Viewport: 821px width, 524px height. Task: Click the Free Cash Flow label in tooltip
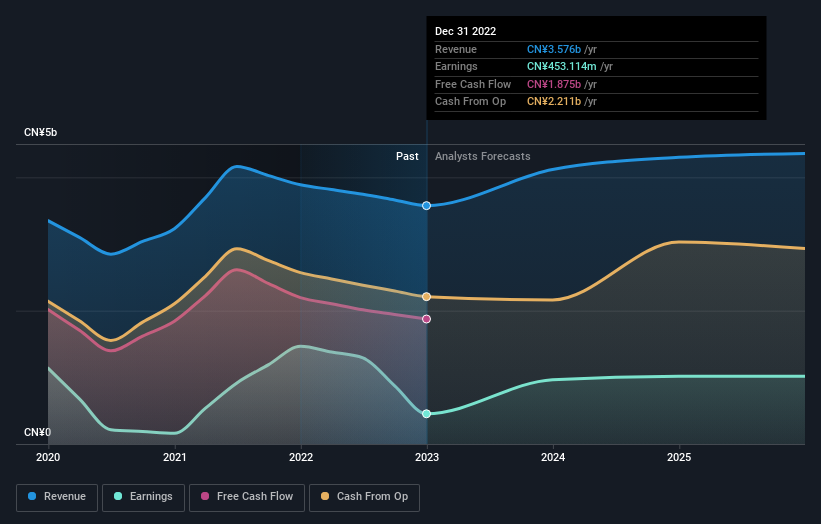[x=473, y=84]
